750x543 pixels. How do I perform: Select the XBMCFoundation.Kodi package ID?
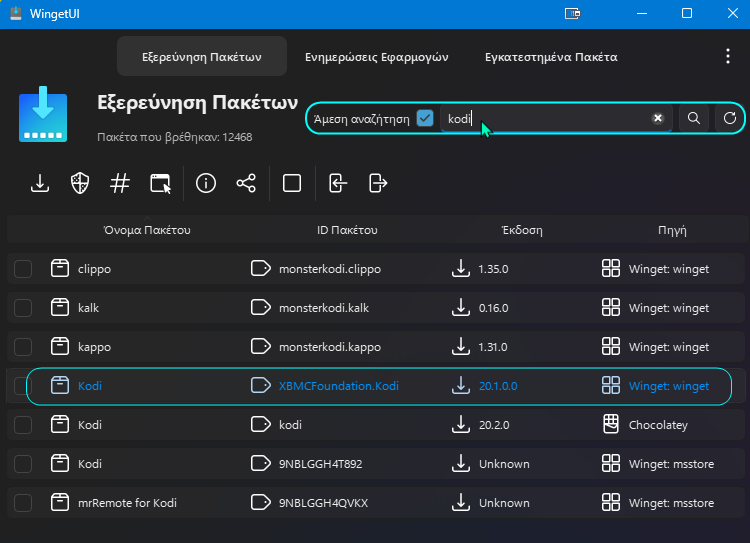[339, 386]
